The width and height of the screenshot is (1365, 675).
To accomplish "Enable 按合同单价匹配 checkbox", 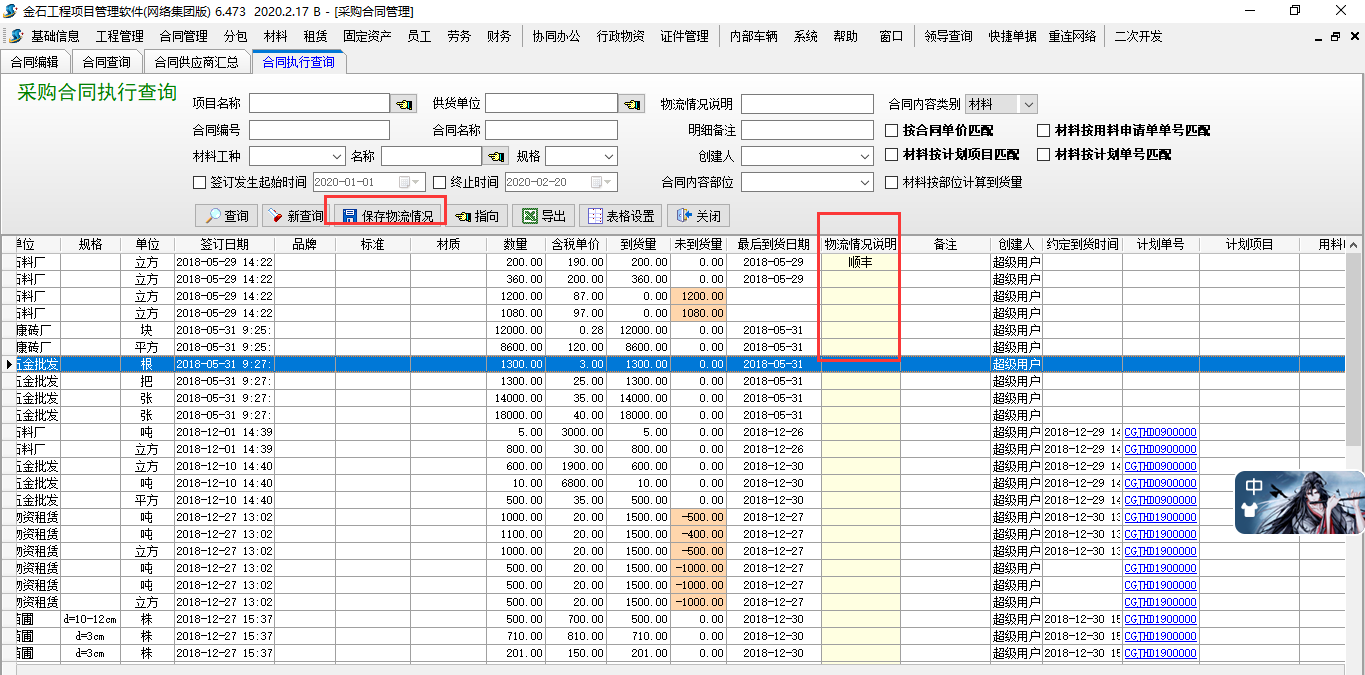I will [893, 130].
